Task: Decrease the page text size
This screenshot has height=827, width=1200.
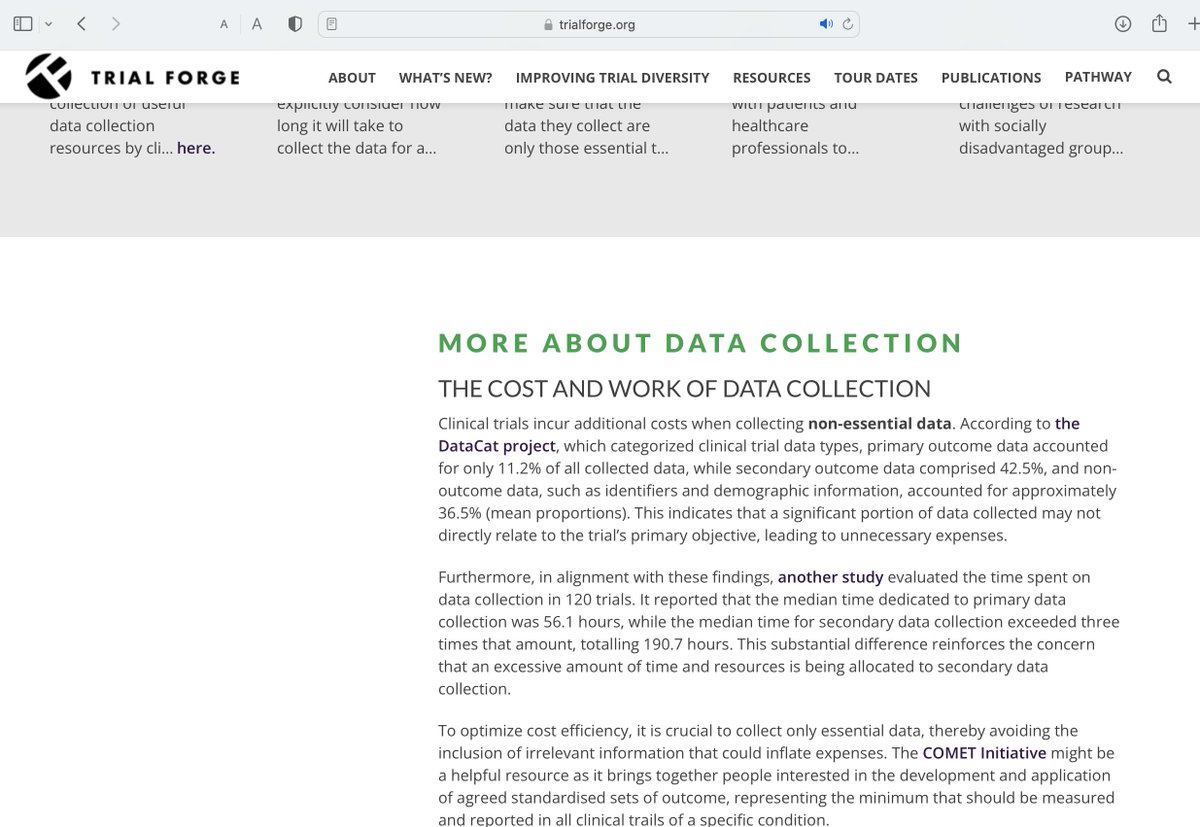Action: coord(223,23)
